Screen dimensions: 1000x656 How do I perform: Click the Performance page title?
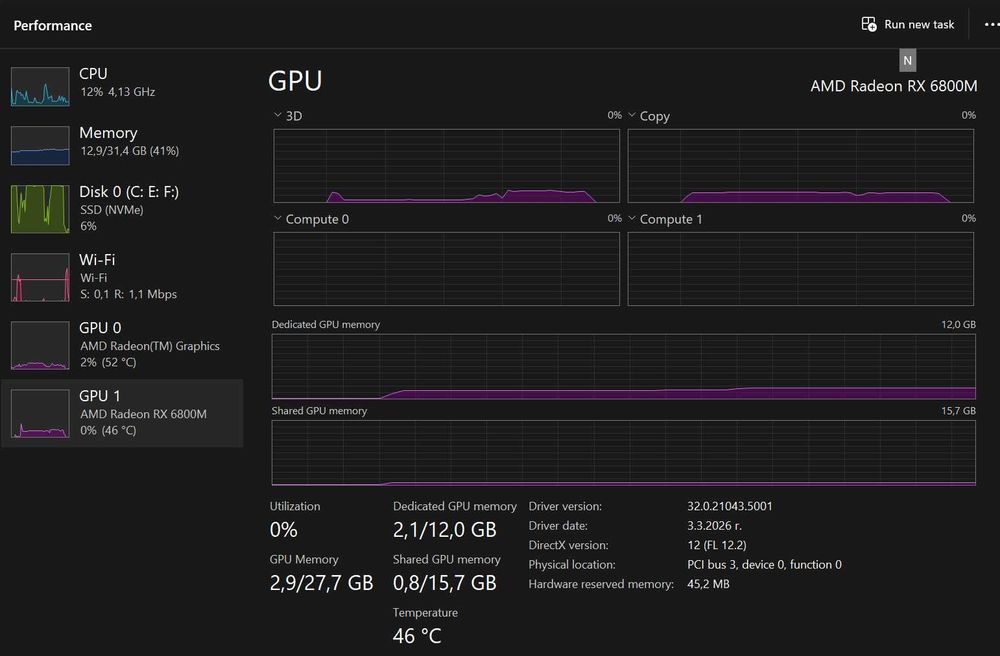click(53, 26)
